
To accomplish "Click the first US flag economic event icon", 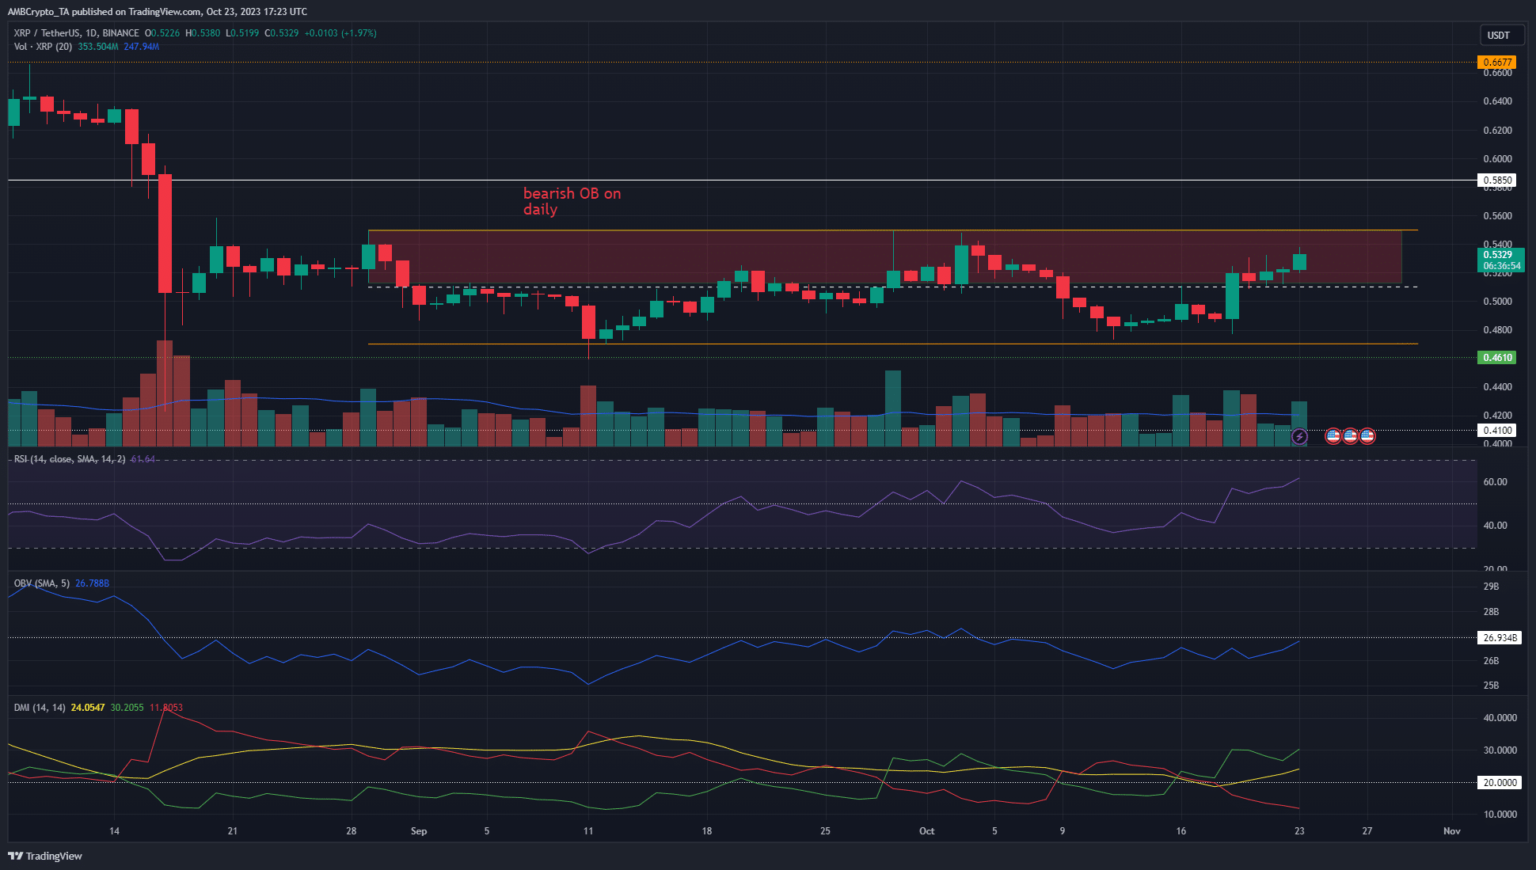I will pyautogui.click(x=1333, y=436).
